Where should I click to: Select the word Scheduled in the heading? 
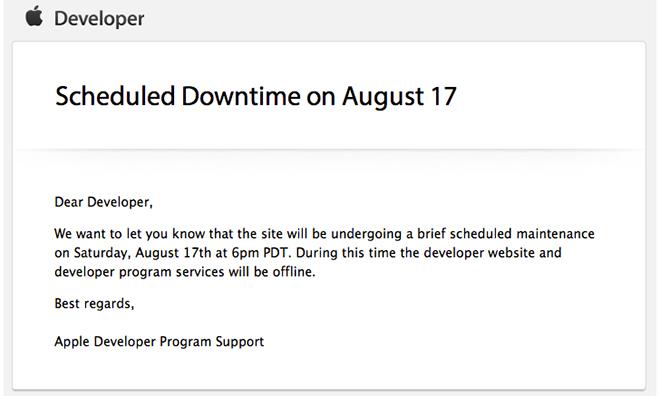click(115, 96)
